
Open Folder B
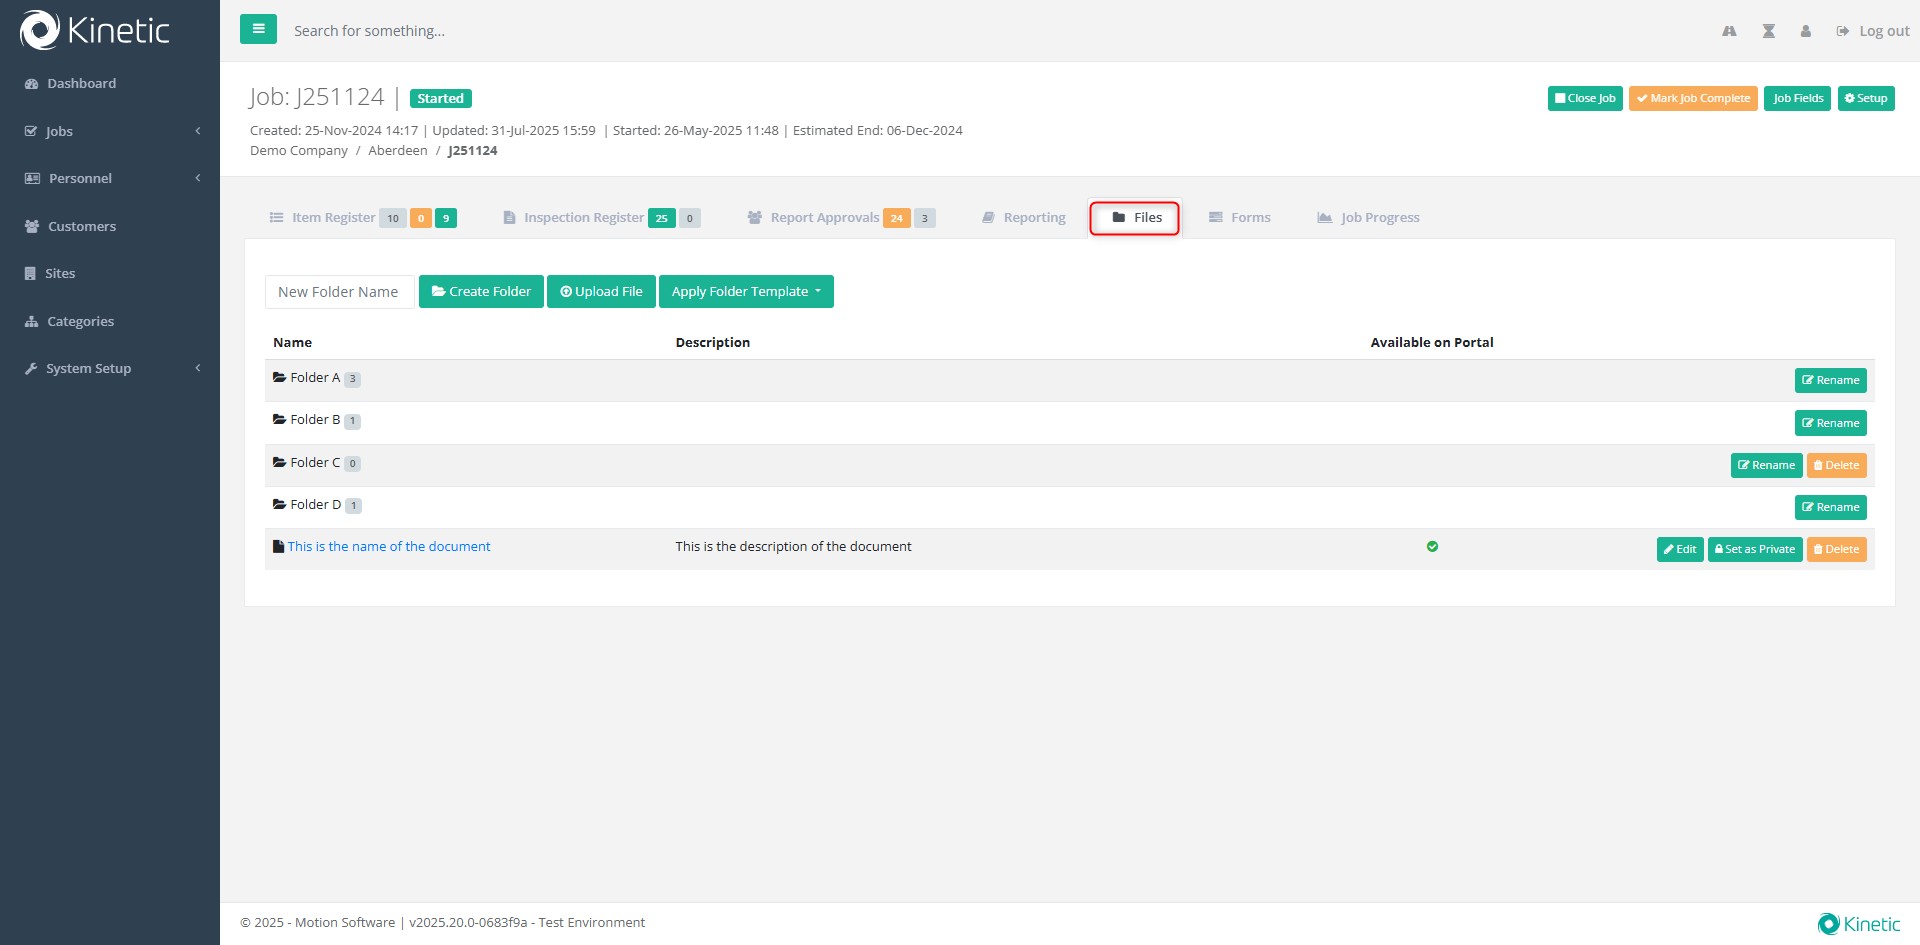(x=315, y=420)
